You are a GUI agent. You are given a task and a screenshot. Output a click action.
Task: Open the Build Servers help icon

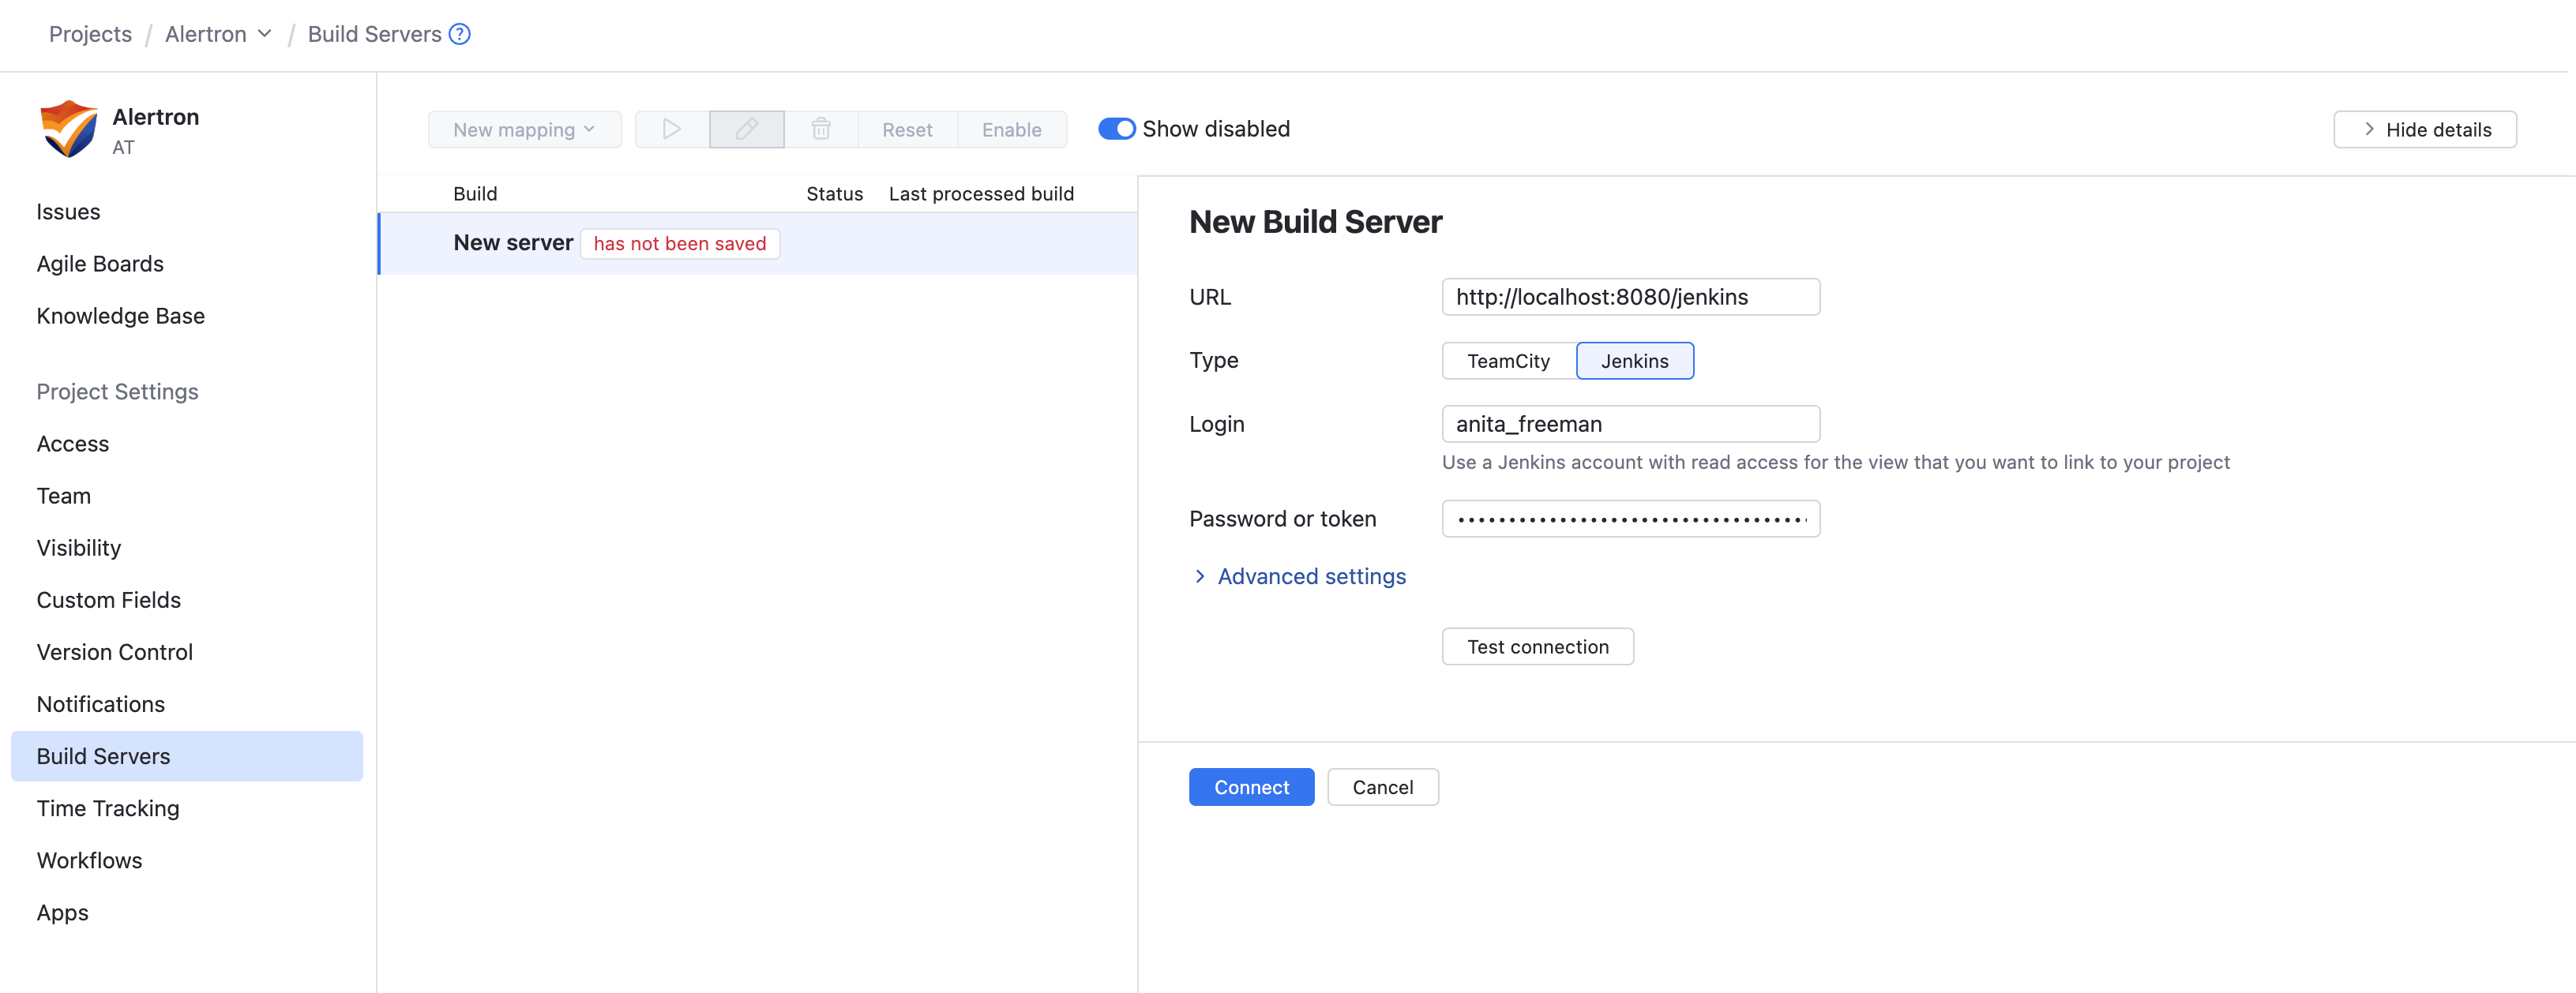[x=459, y=34]
